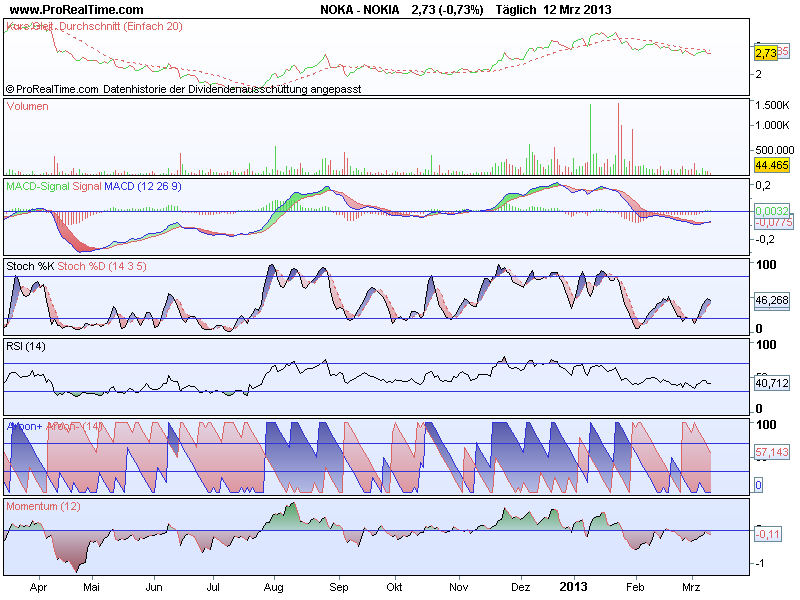Click the Täglich 12 Mrz 2013 date label
Image resolution: width=800 pixels, height=600 pixels.
(x=554, y=10)
